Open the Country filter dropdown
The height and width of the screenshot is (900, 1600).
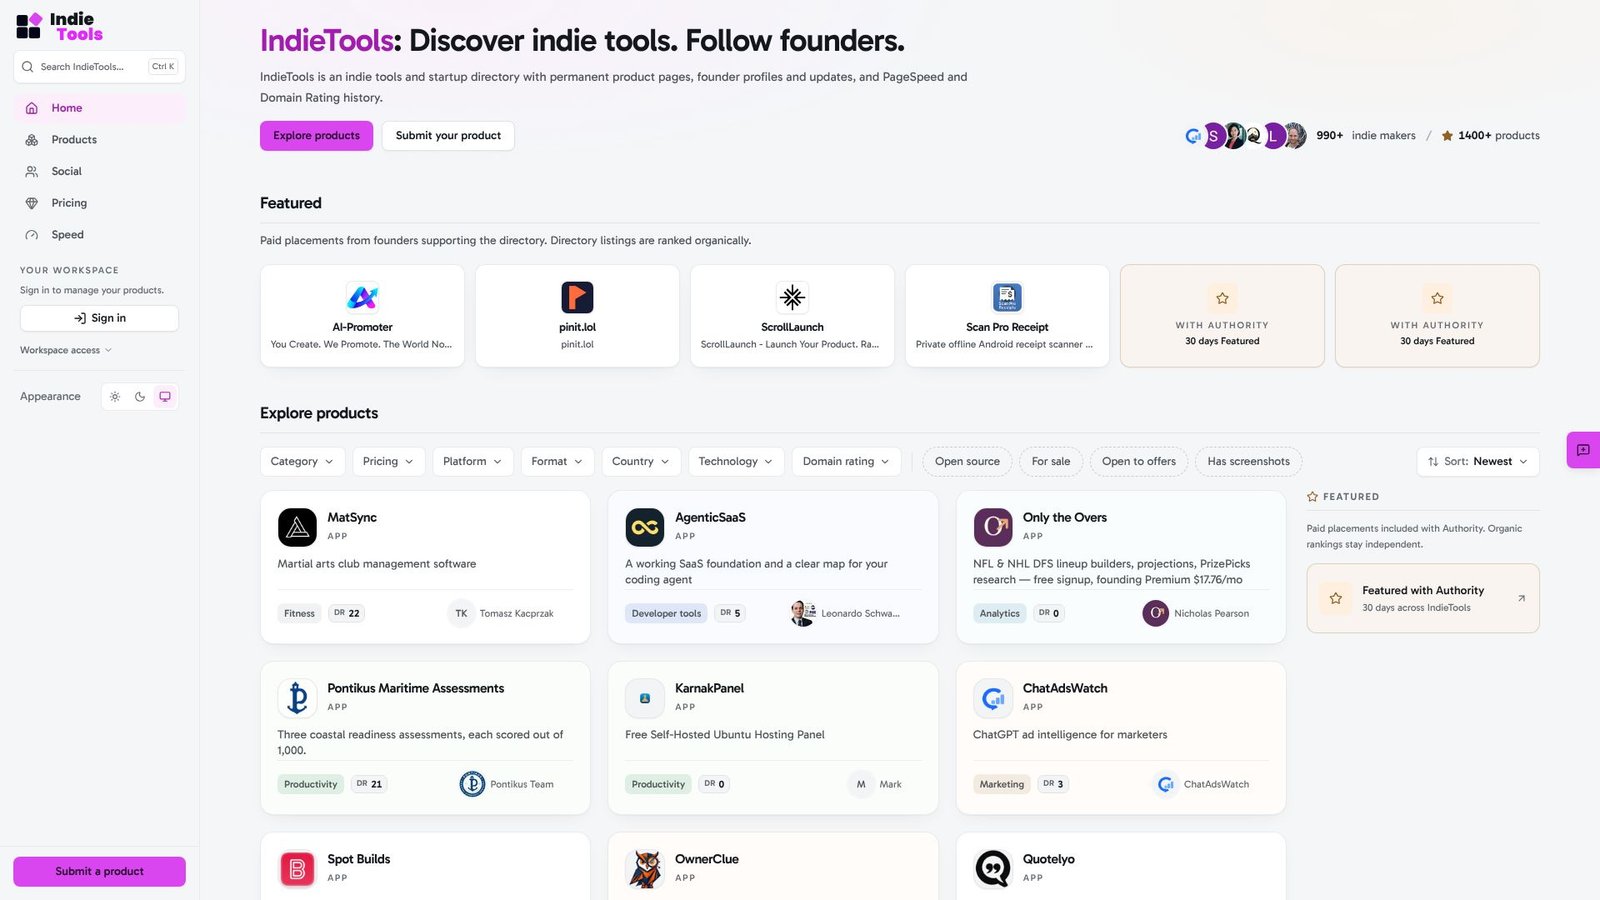[641, 461]
